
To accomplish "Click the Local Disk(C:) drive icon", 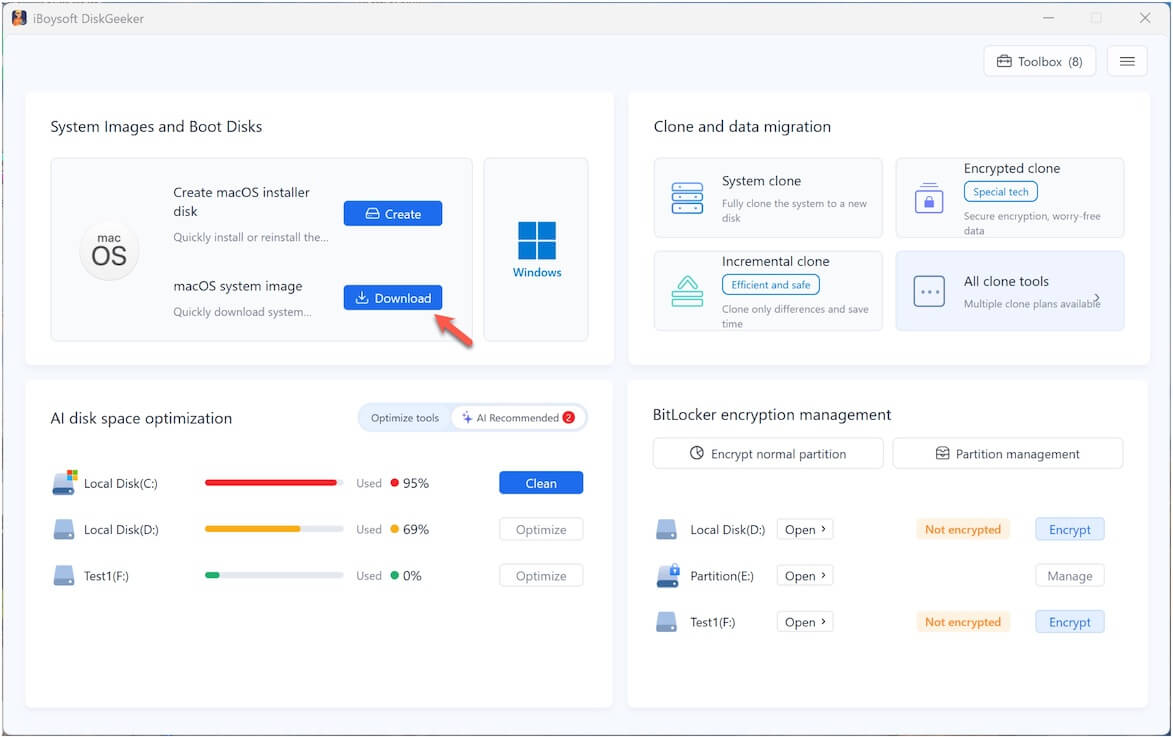I will coord(64,483).
